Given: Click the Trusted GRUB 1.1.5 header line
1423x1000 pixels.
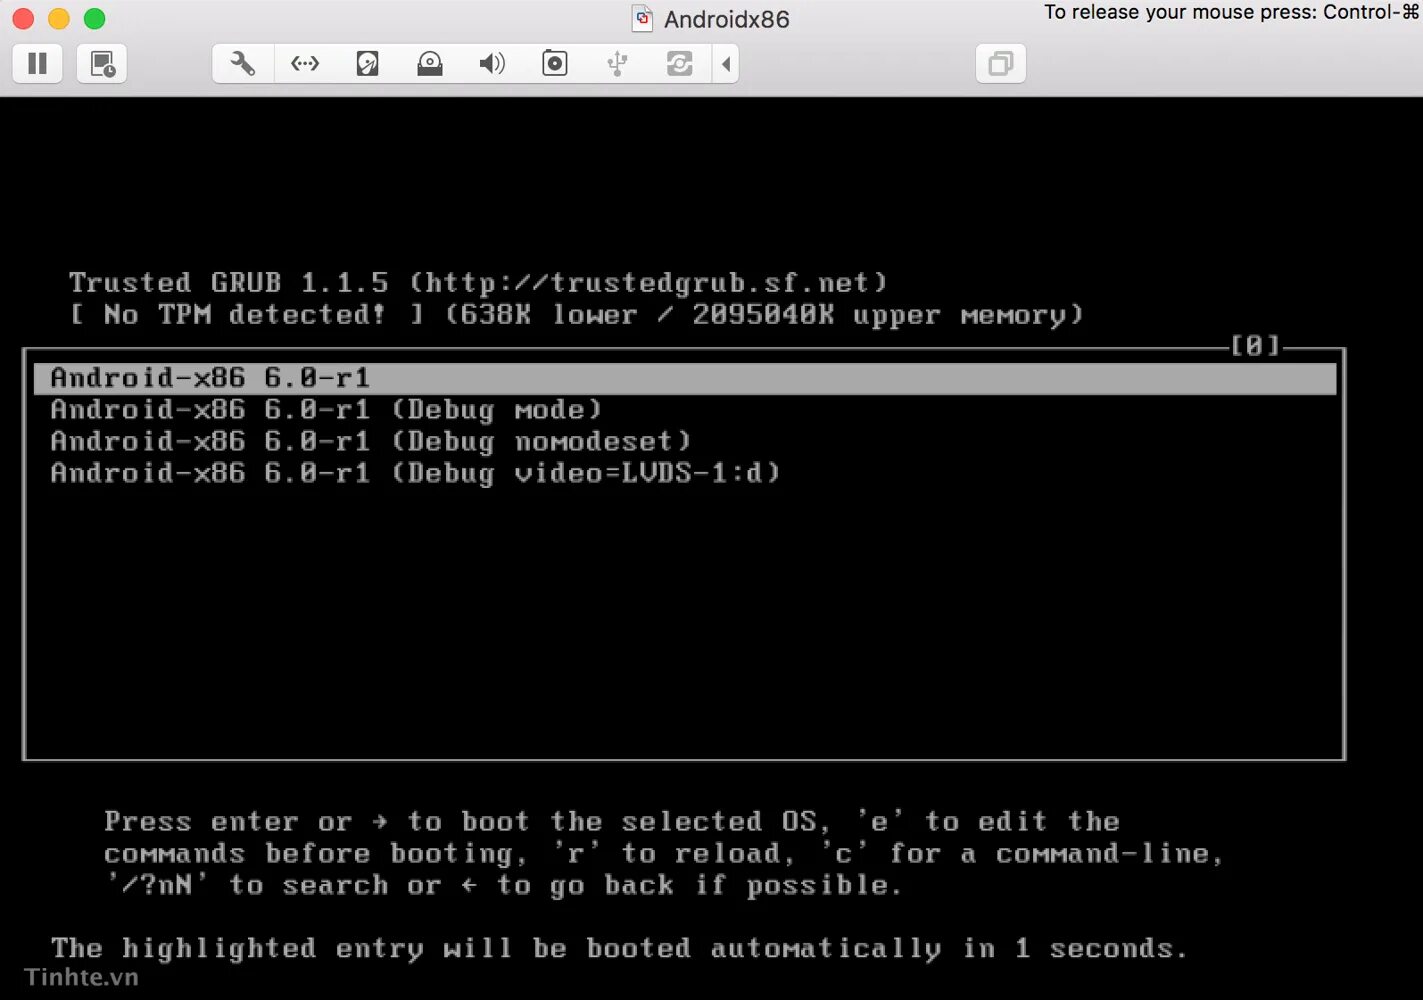Looking at the screenshot, I should click(x=478, y=283).
